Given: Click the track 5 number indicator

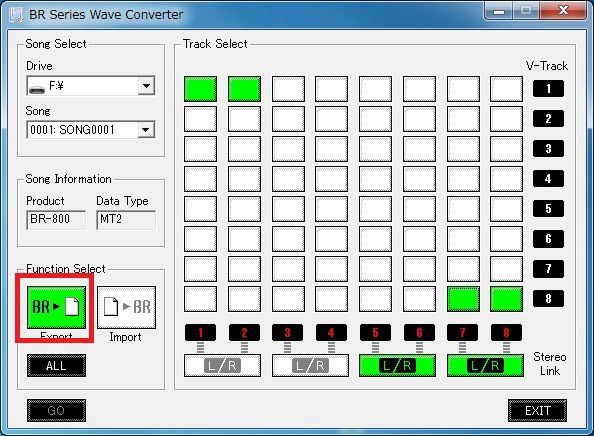Looking at the screenshot, I should pyautogui.click(x=375, y=333).
